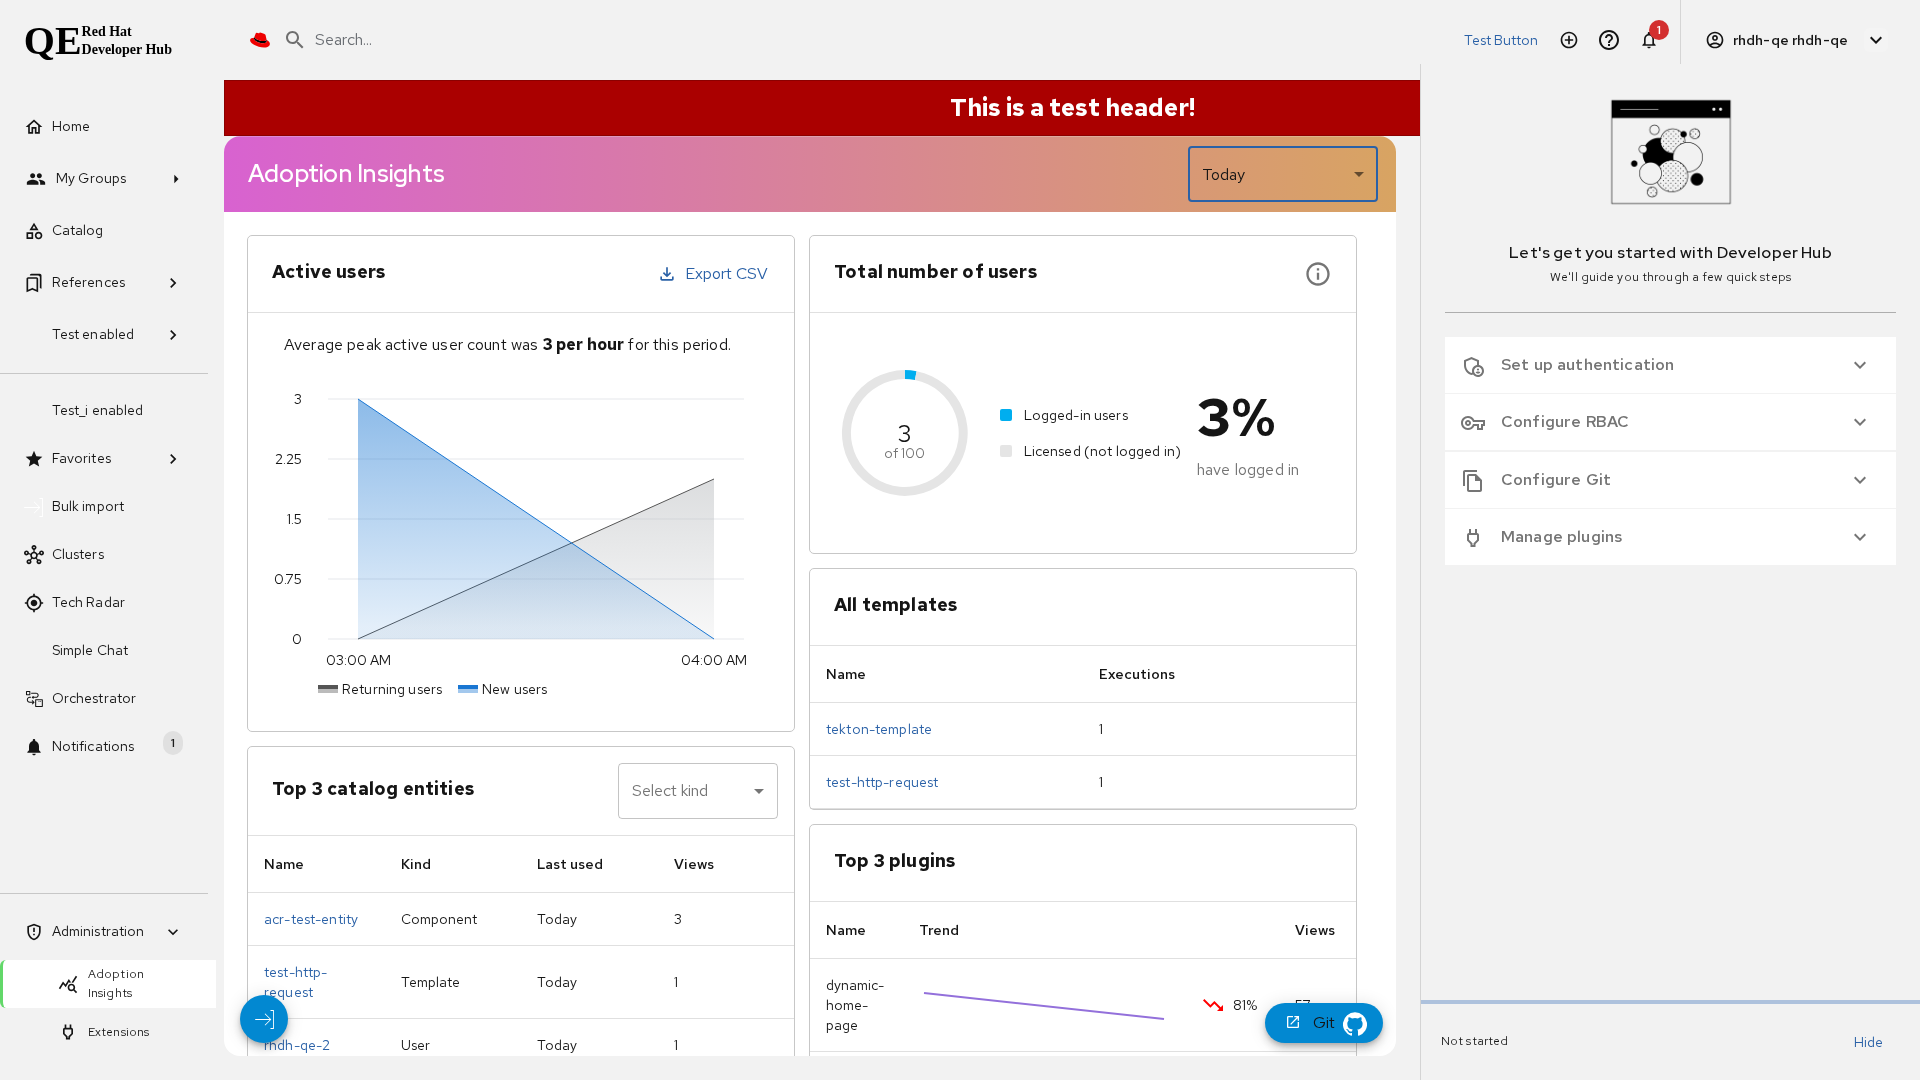
Task: Toggle New users legend in chart
Action: (x=503, y=689)
